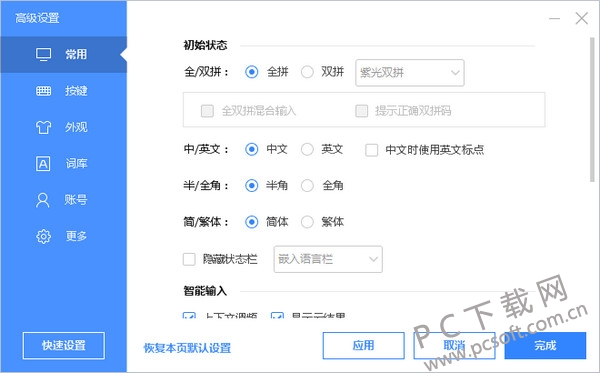Click the 应用 button
Viewport: 600px width, 373px height.
click(x=364, y=346)
